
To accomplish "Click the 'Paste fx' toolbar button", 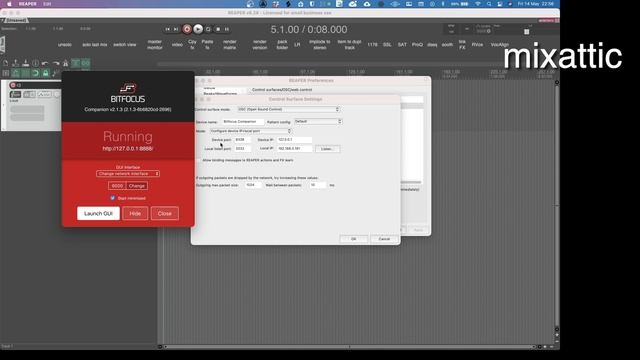I will 207,44.
